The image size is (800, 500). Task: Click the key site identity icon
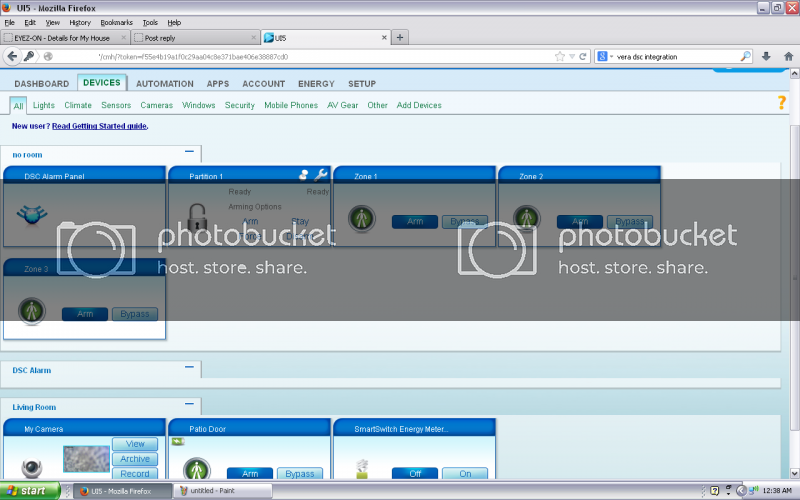pos(29,56)
